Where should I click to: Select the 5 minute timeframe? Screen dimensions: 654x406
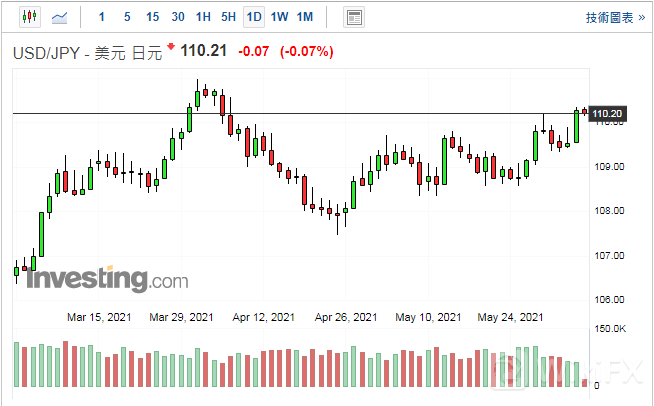pos(126,17)
